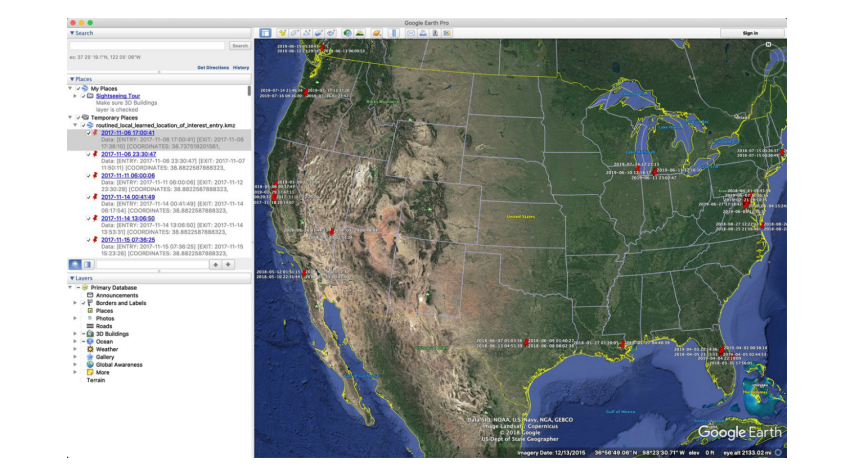
Task: Click the Places search magnifier button
Action: [x=75, y=265]
